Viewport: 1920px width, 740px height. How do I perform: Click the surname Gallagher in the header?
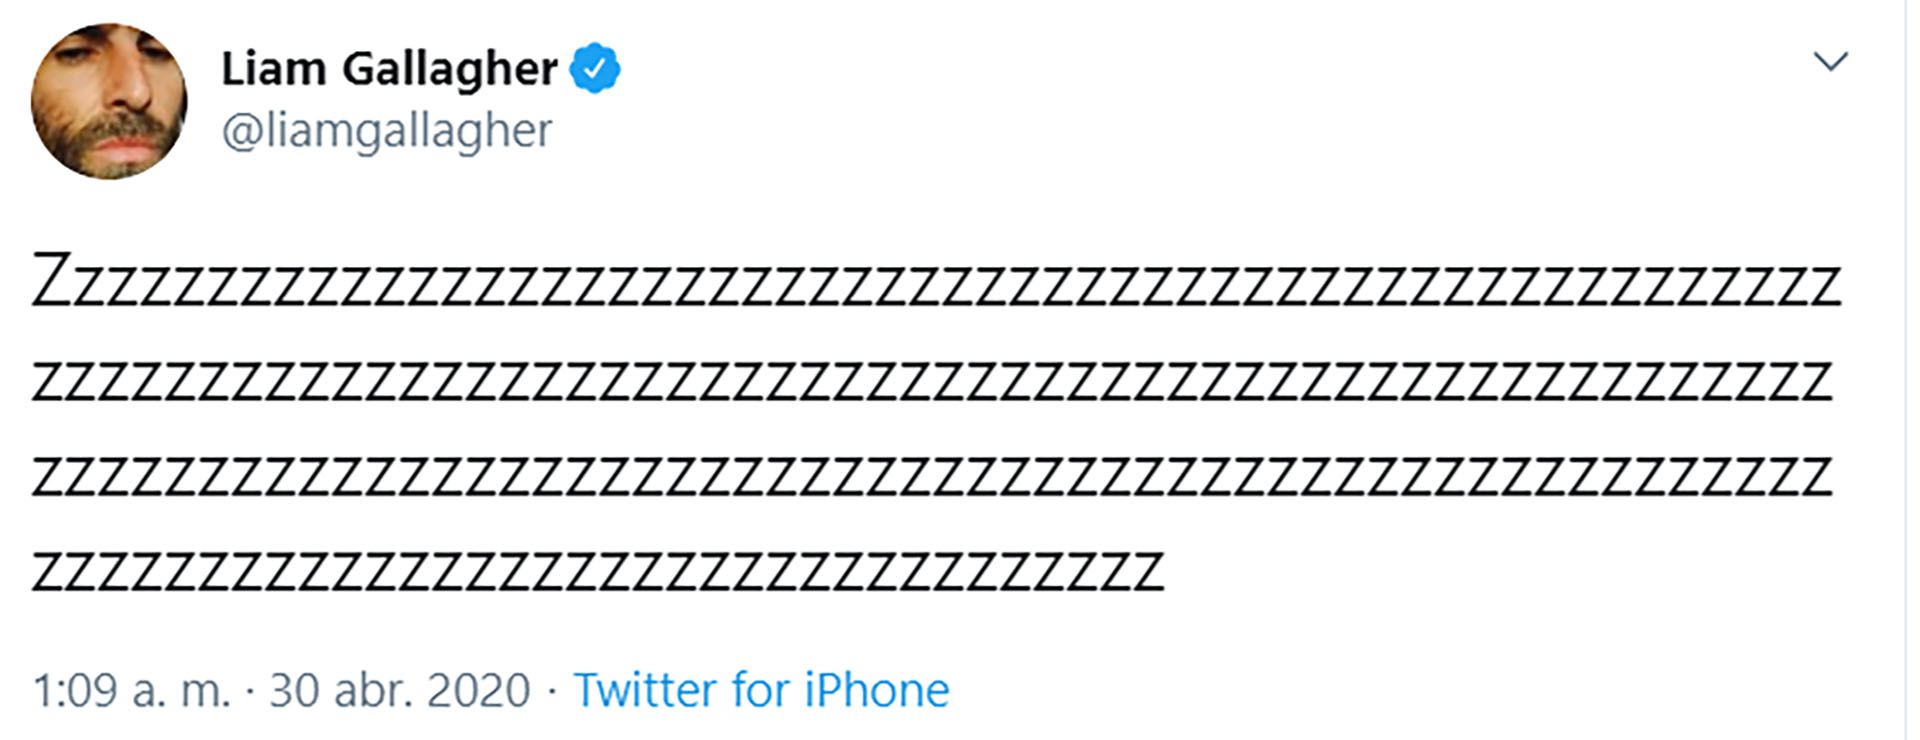click(x=450, y=69)
